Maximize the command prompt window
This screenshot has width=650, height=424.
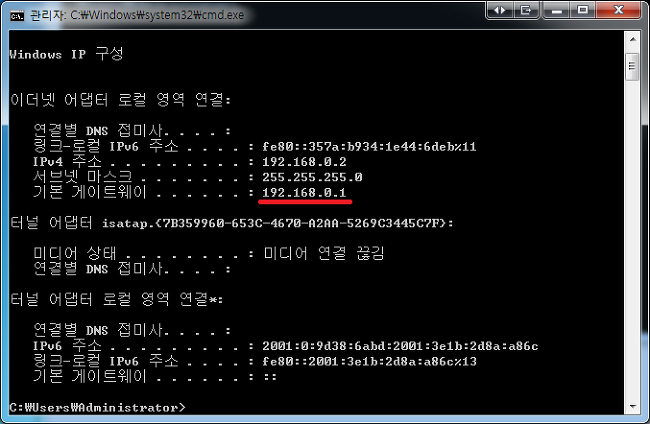tap(583, 10)
